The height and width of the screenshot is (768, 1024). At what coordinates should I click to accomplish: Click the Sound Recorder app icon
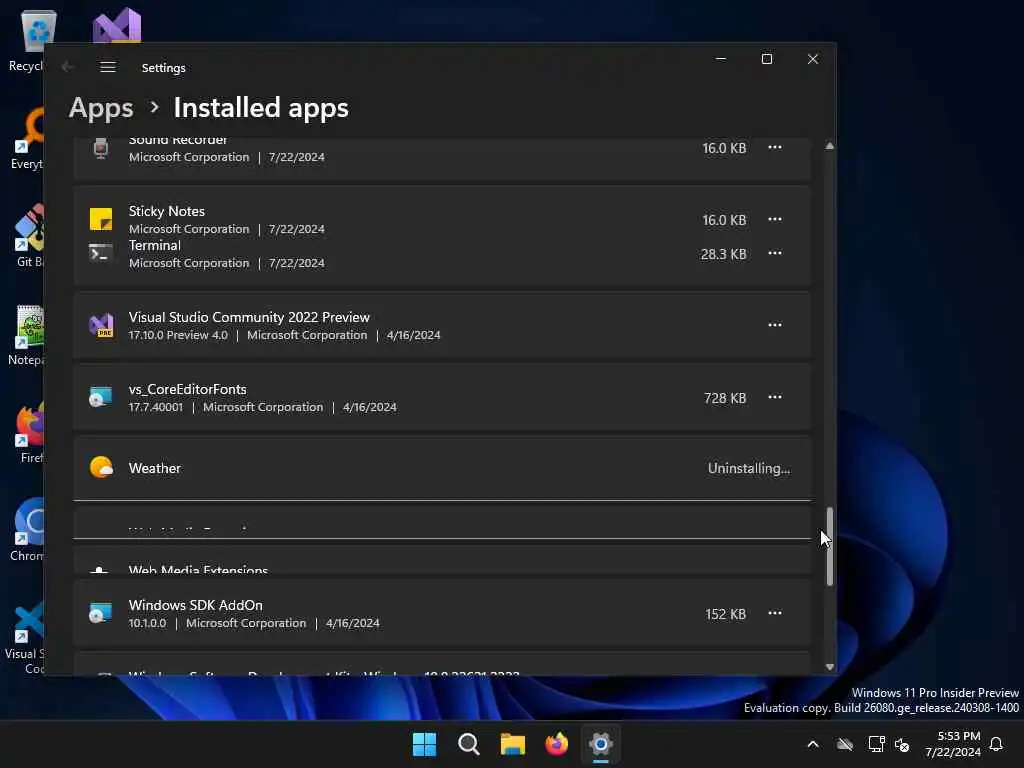point(101,149)
